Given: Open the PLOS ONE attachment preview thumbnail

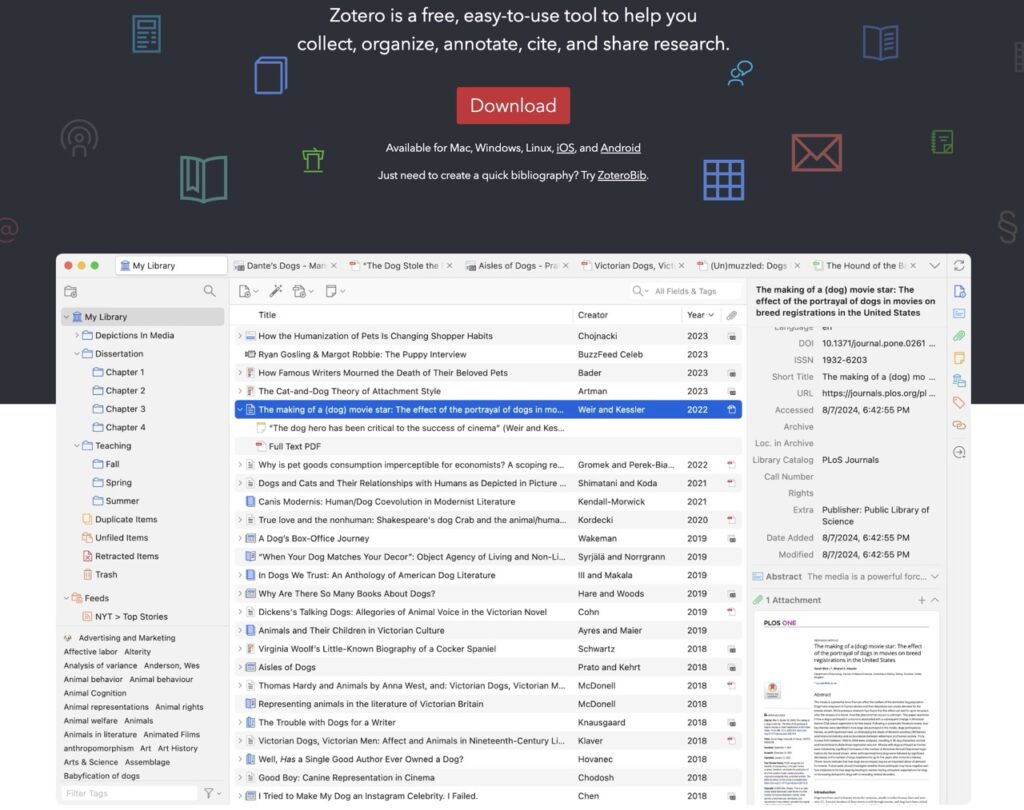Looking at the screenshot, I should click(x=846, y=709).
